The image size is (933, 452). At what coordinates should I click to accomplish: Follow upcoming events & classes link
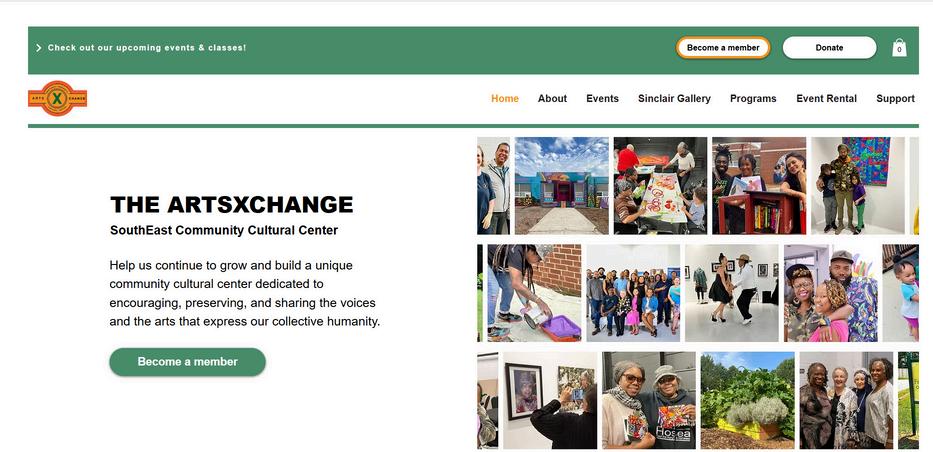tap(147, 48)
